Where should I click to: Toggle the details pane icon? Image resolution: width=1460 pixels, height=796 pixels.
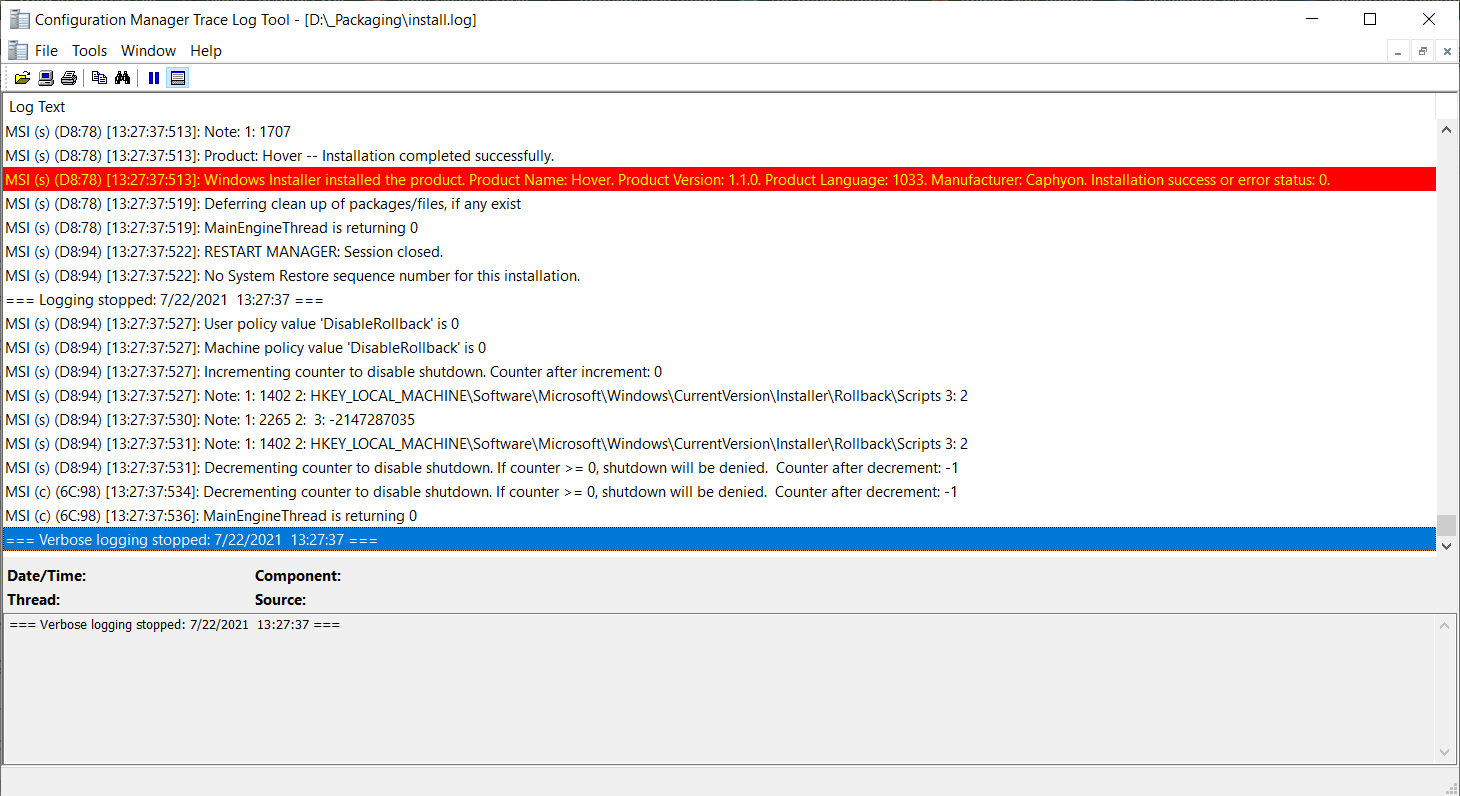tap(178, 78)
